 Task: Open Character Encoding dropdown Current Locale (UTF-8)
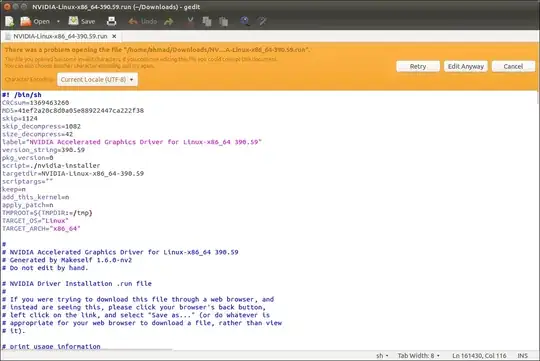point(97,80)
